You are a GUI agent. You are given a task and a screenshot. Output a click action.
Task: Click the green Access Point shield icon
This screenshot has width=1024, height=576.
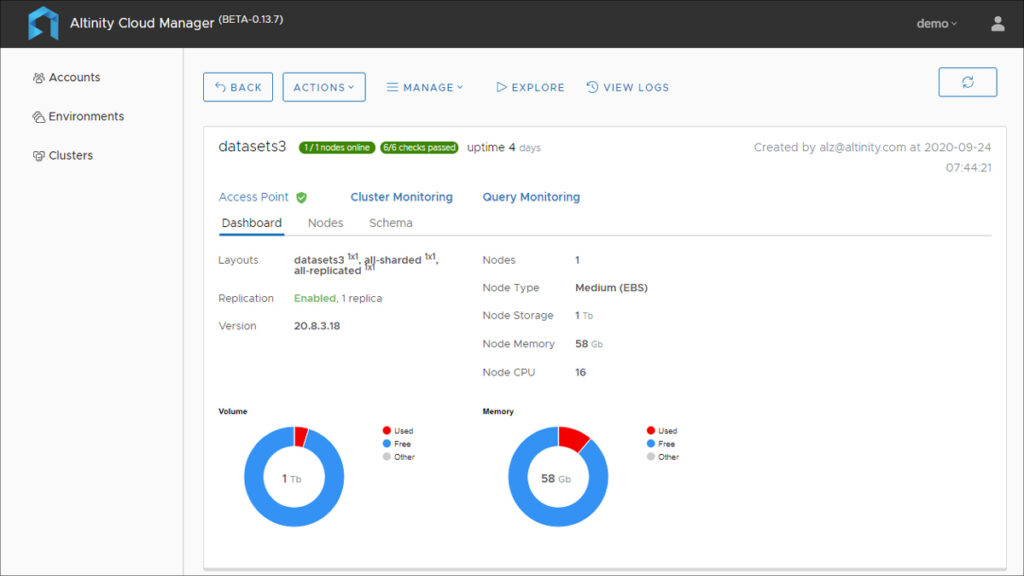pyautogui.click(x=301, y=197)
